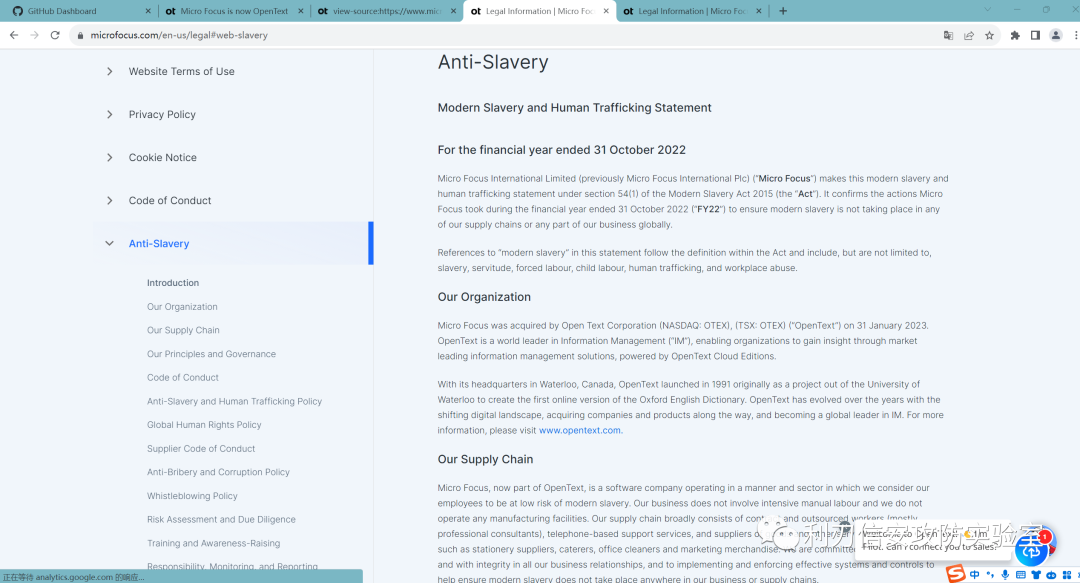
Task: Click the share page icon
Action: coord(969,35)
